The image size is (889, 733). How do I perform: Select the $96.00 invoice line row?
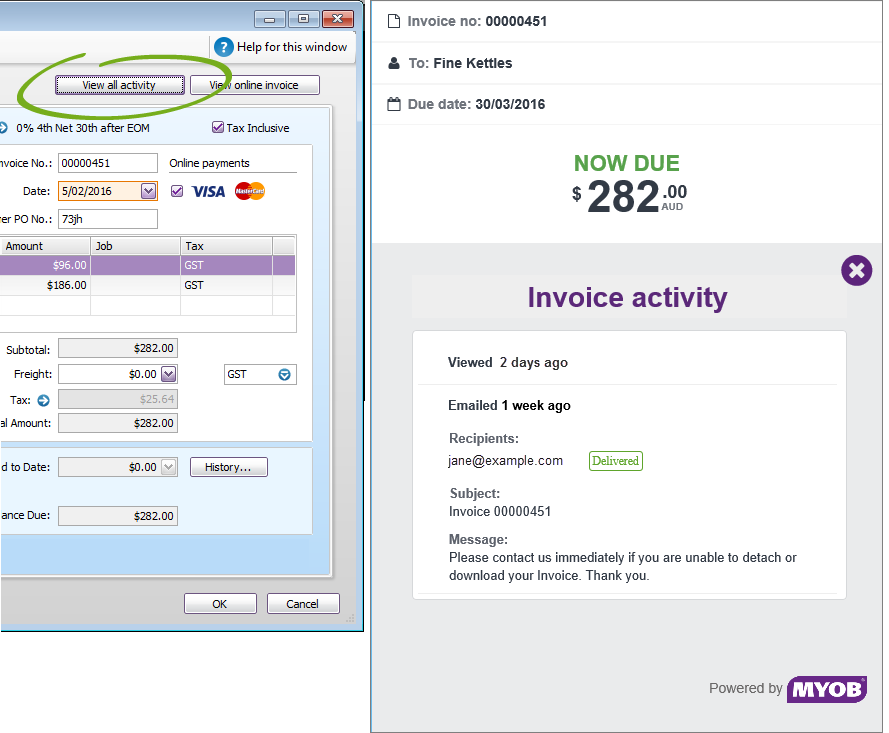pyautogui.click(x=140, y=265)
